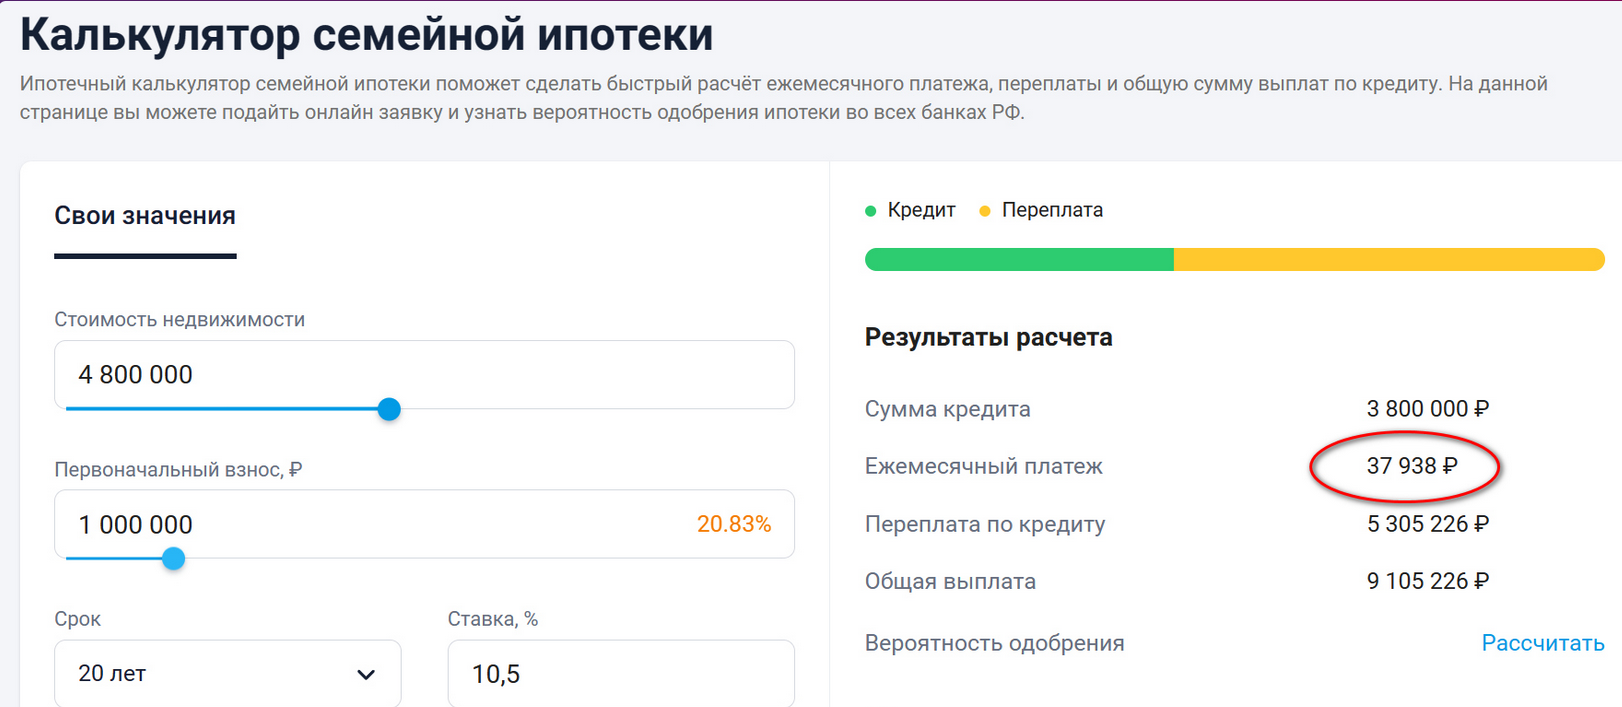Image resolution: width=1622 pixels, height=707 pixels.
Task: Click the green "Кредит" legend dot
Action: [869, 210]
